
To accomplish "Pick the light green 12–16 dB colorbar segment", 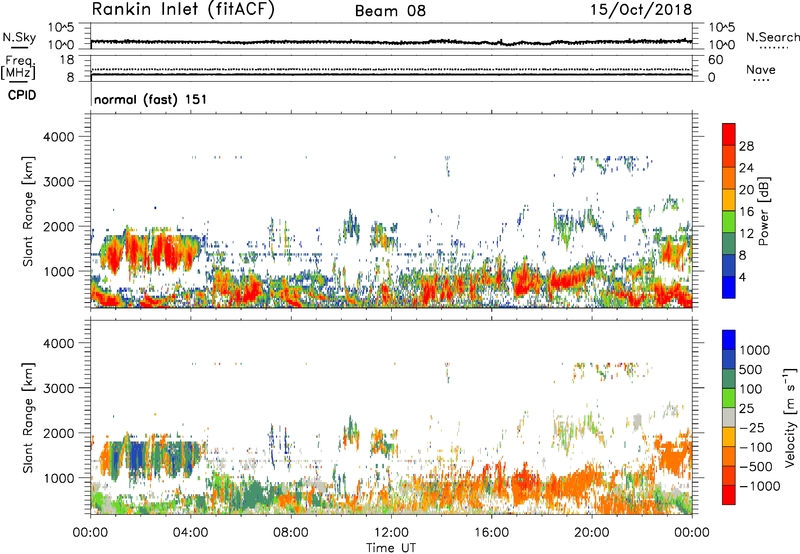I will [x=729, y=222].
